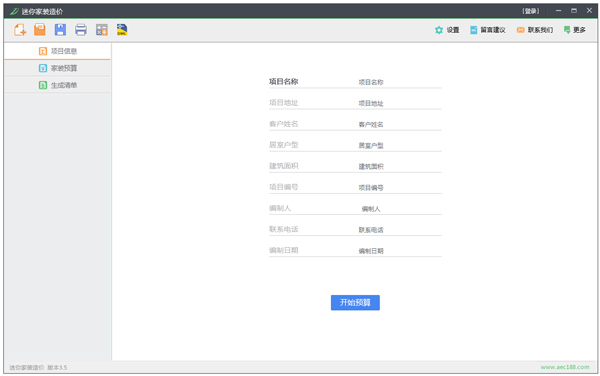Switch to the 家装预算 tab

tap(57, 68)
